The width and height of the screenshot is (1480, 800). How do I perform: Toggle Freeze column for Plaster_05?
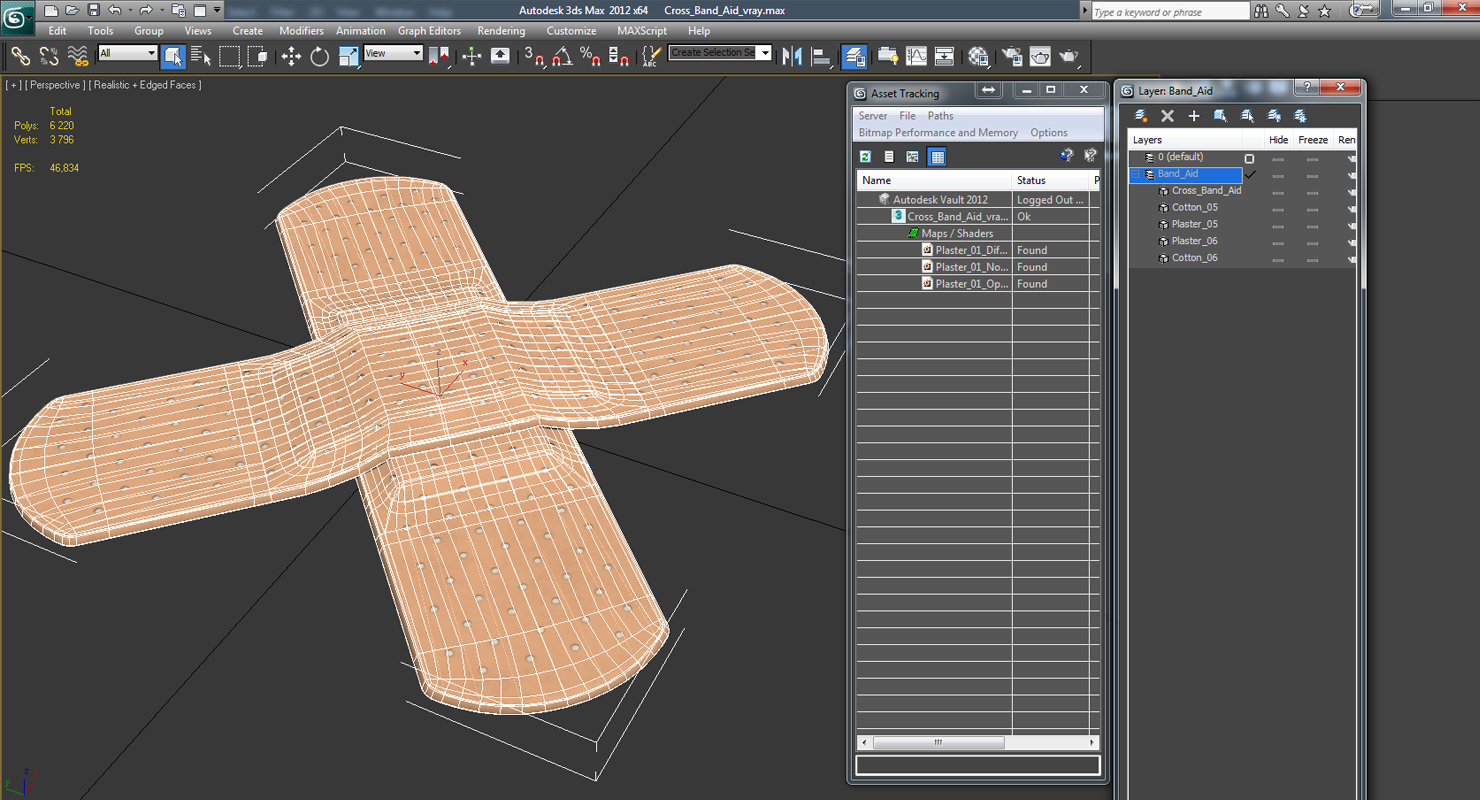(1312, 225)
